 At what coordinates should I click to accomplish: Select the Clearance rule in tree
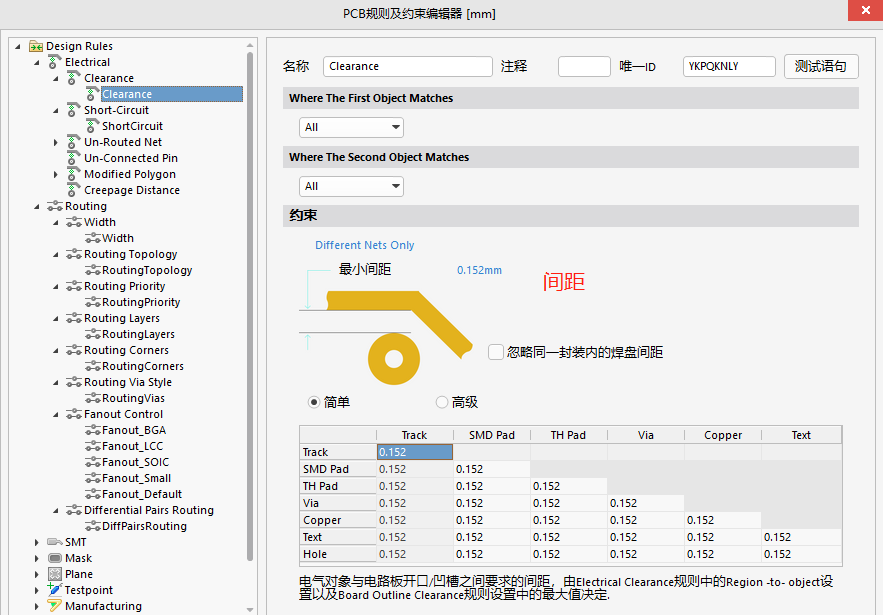coord(172,94)
